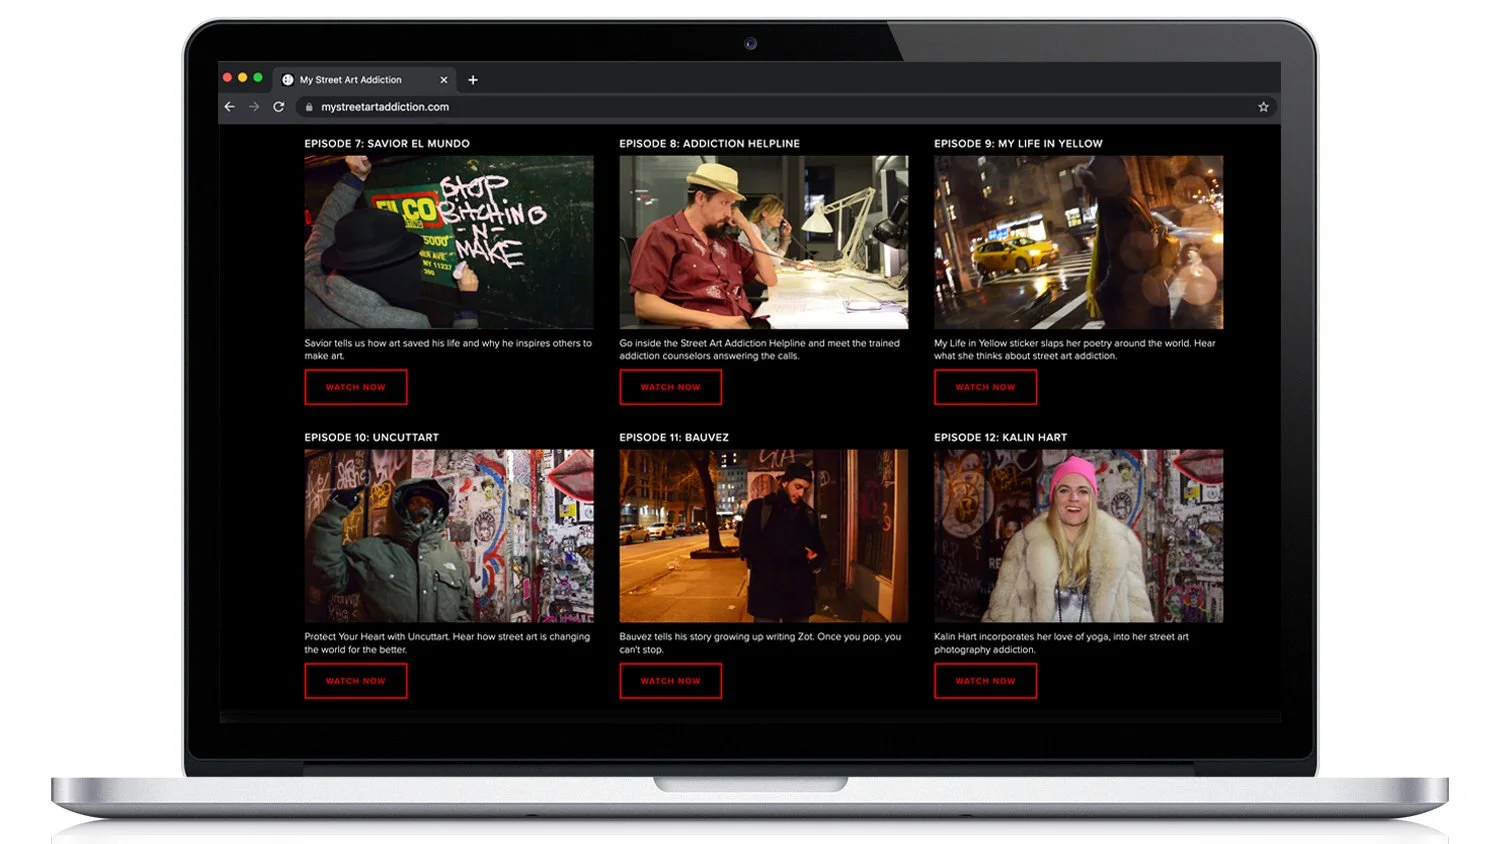This screenshot has height=844, width=1500.
Task: Open the My Life in Yellow thumbnail
Action: pos(1079,242)
